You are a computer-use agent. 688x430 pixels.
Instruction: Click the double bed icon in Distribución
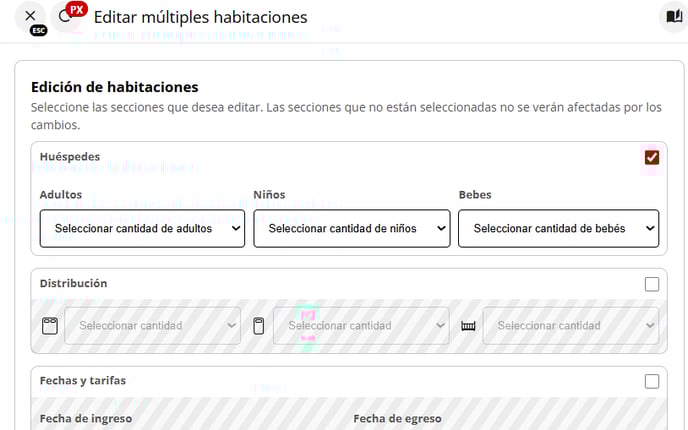click(50, 326)
